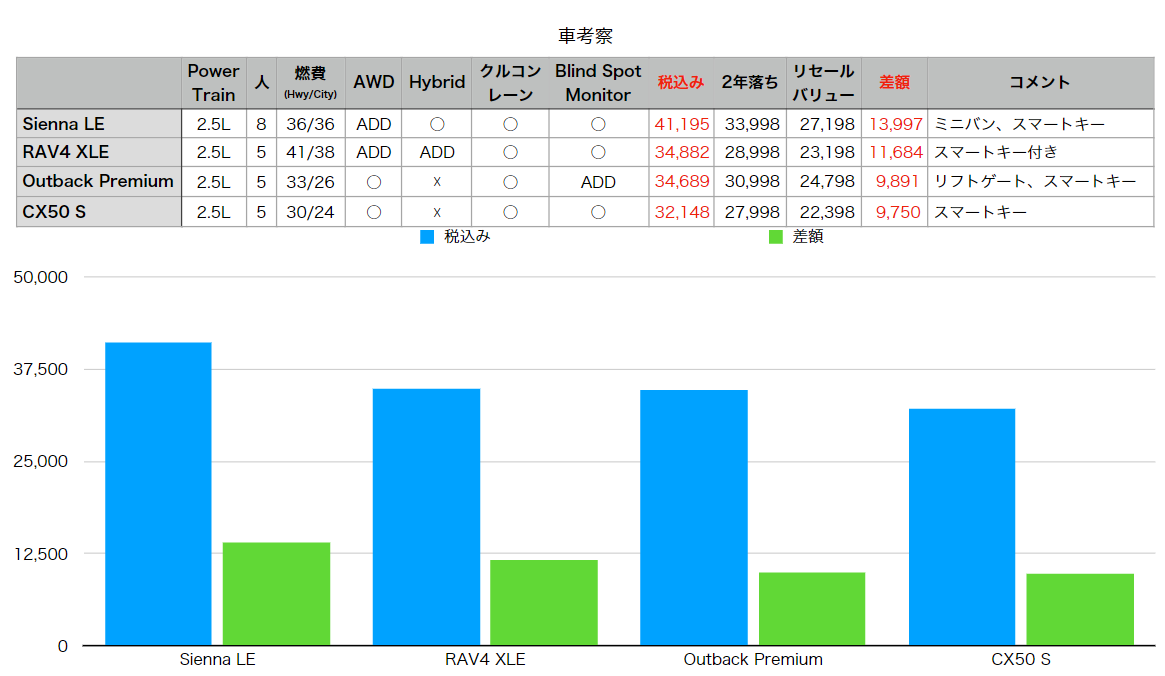
Task: Click the 燃費 (Hwy/City) column header
Action: (x=310, y=83)
